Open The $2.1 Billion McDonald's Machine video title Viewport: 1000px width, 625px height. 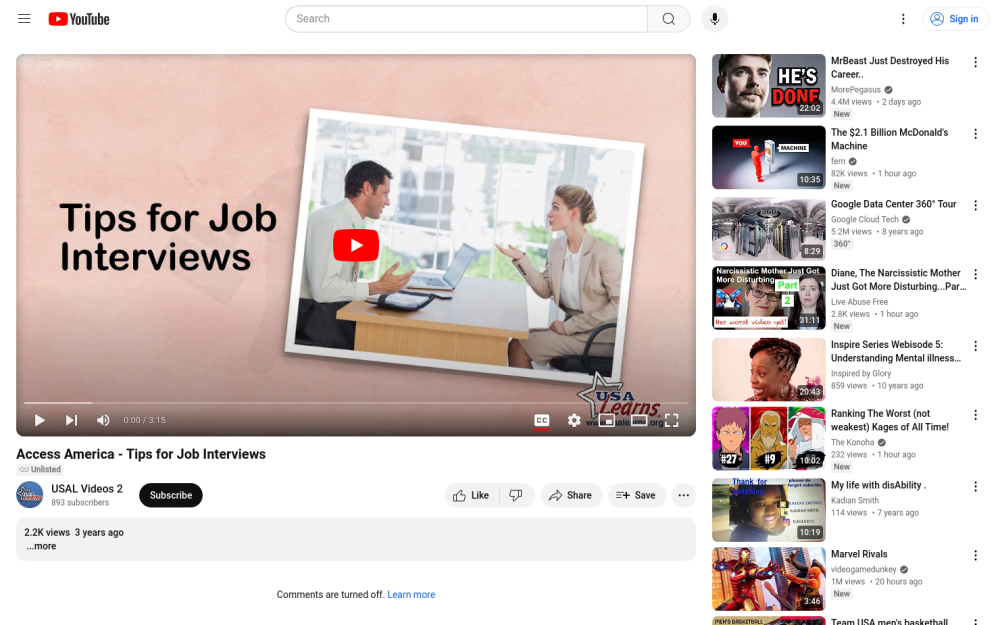890,139
